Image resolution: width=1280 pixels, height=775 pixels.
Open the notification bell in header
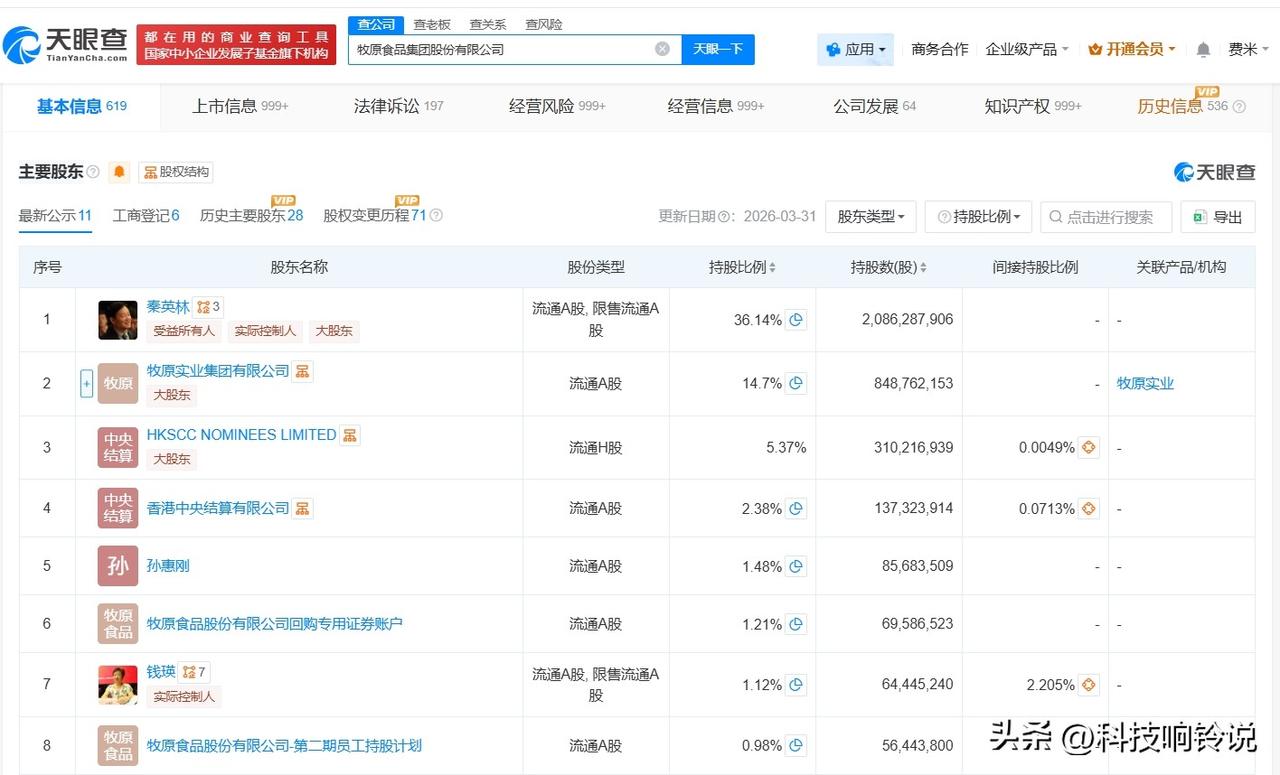[1203, 49]
